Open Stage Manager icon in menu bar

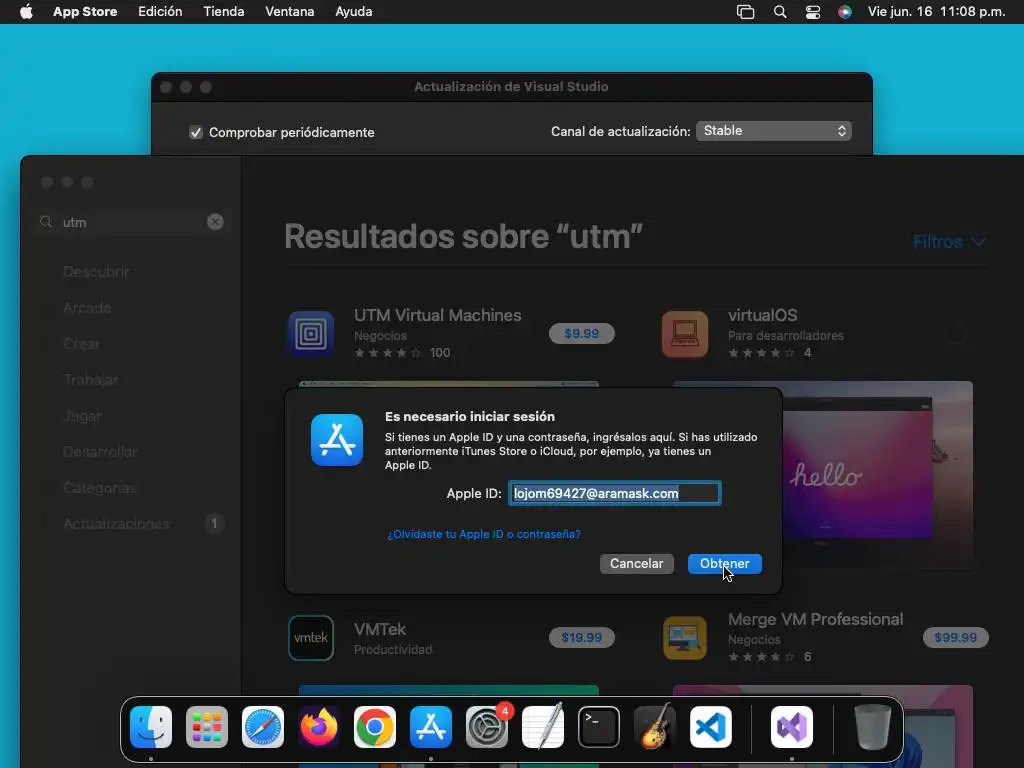point(745,12)
